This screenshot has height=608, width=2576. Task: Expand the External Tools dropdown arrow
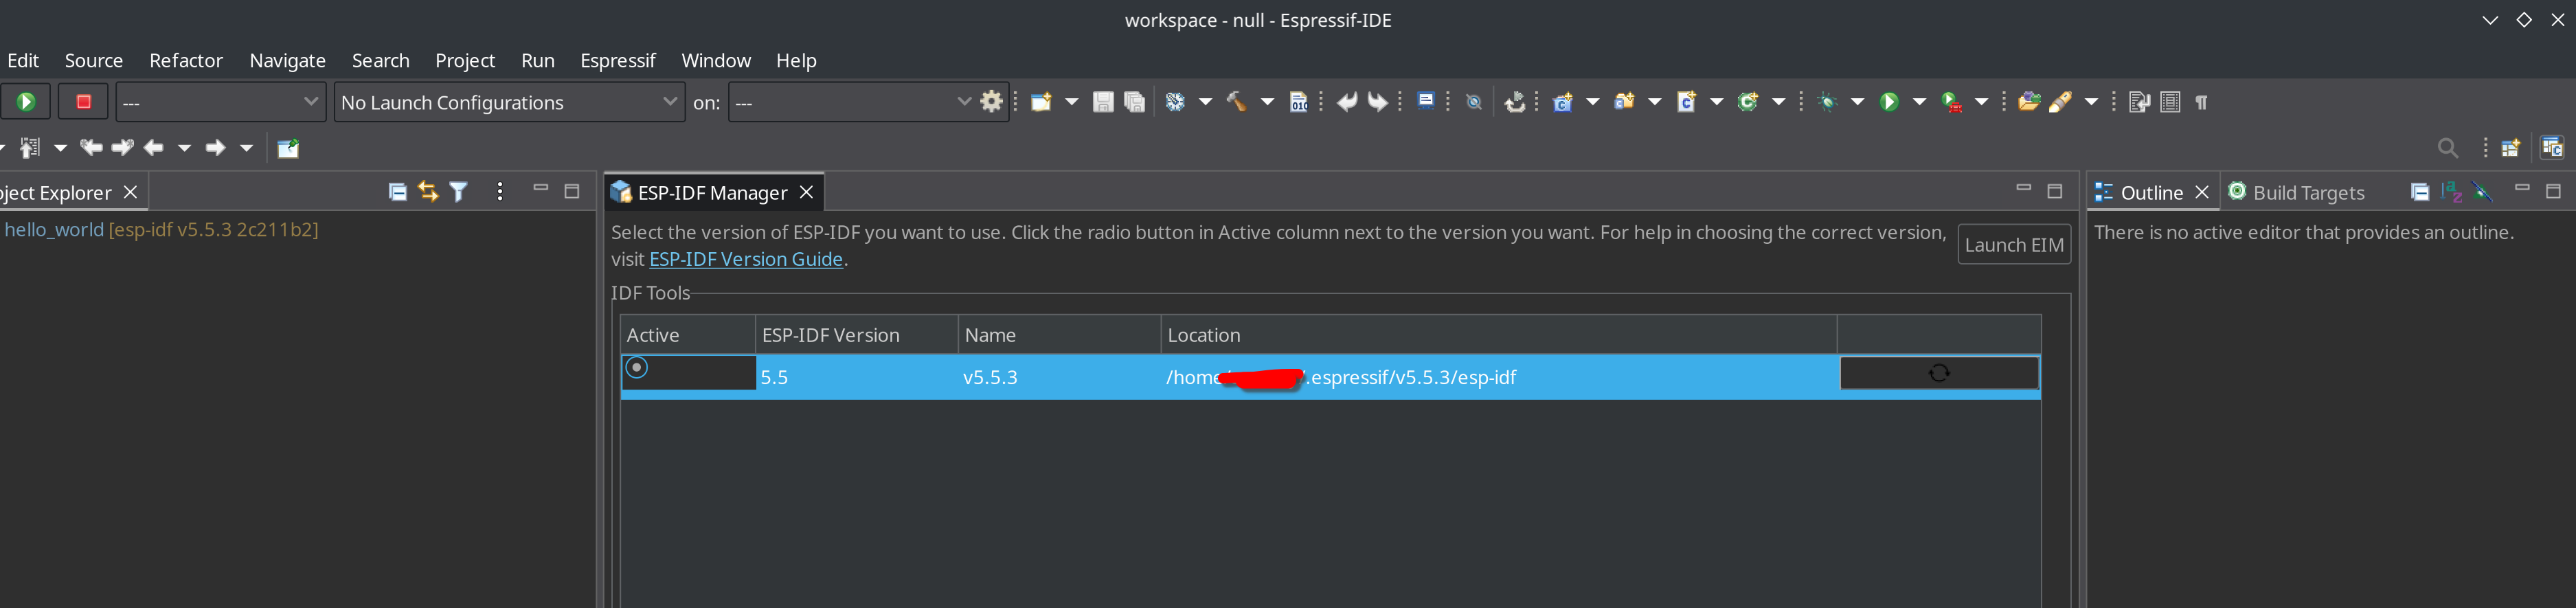(1981, 102)
